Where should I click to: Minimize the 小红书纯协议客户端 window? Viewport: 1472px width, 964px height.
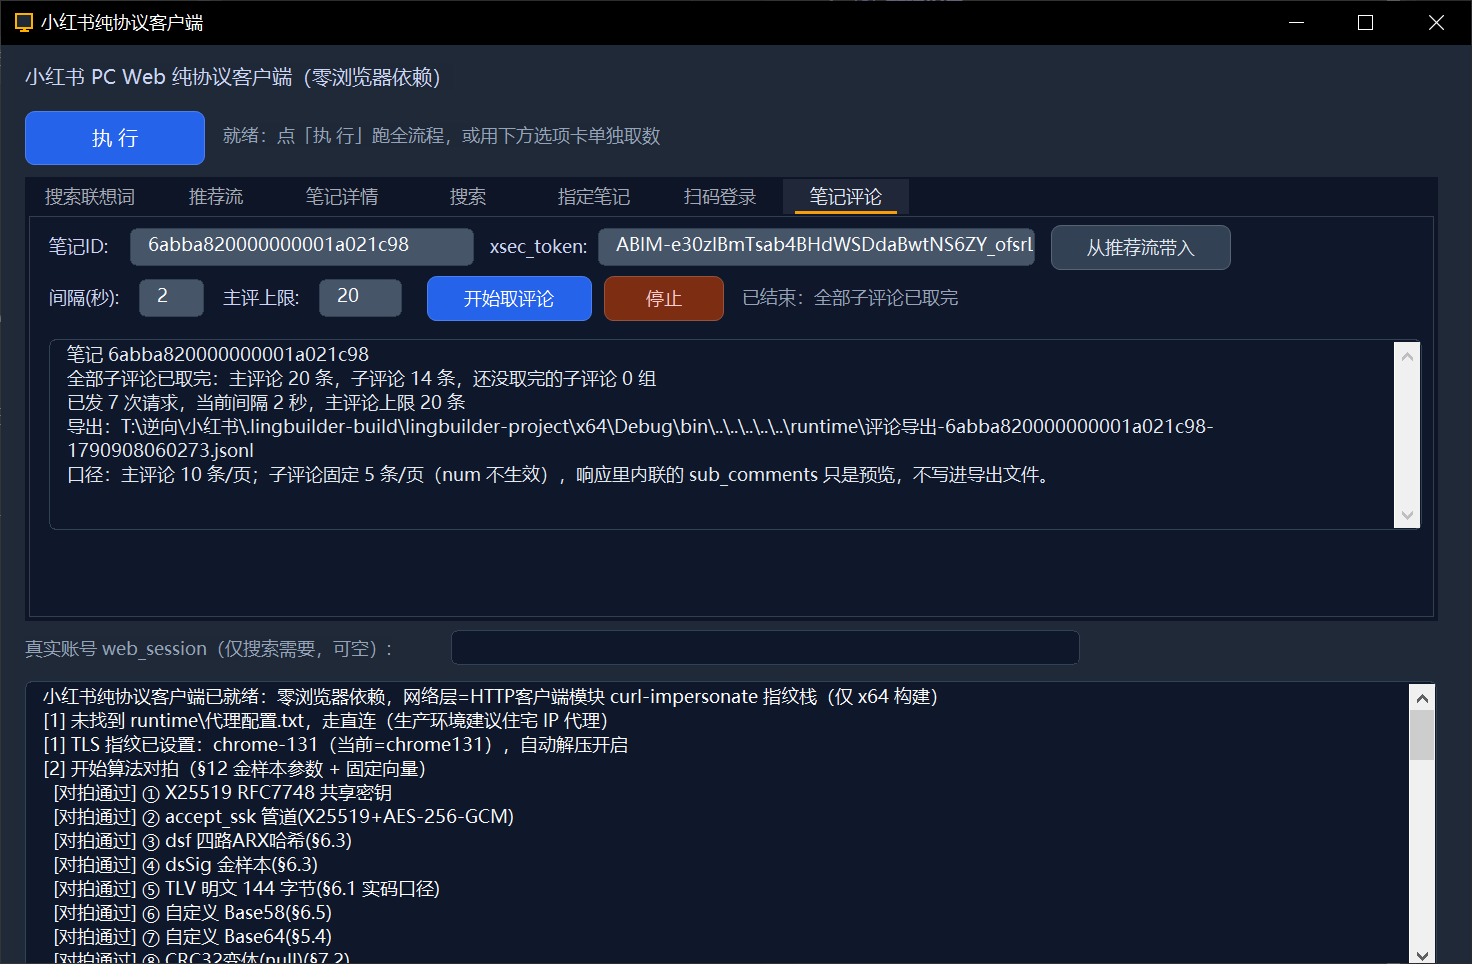click(x=1297, y=22)
